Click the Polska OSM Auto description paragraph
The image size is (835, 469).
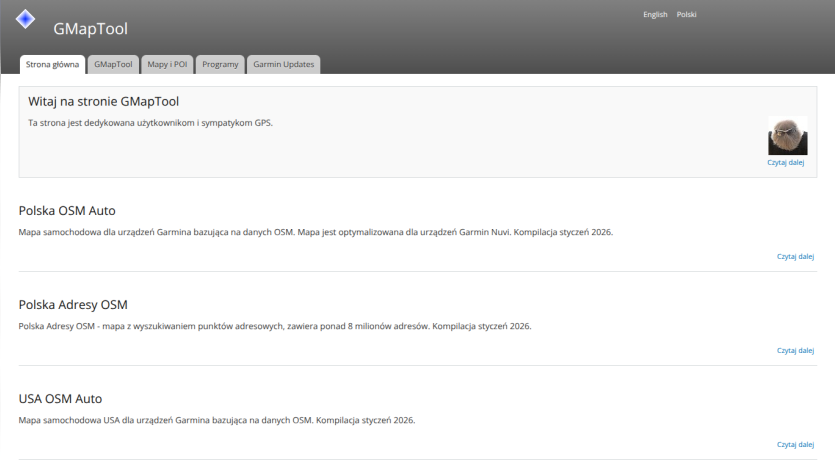tap(316, 232)
